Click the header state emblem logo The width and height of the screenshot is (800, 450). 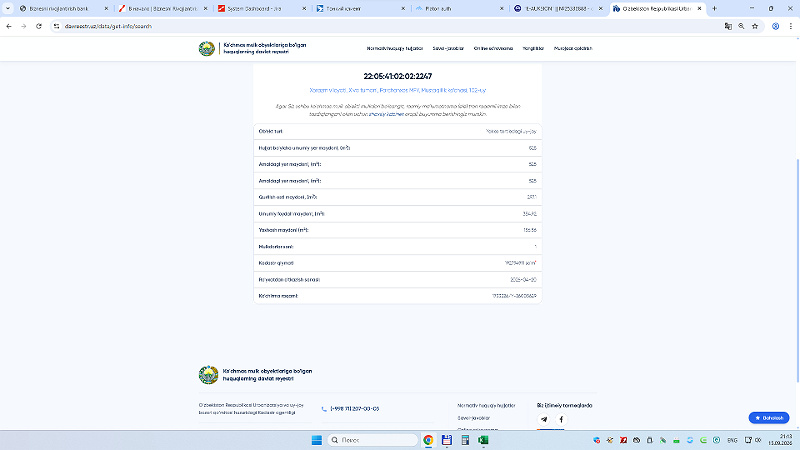[x=207, y=48]
